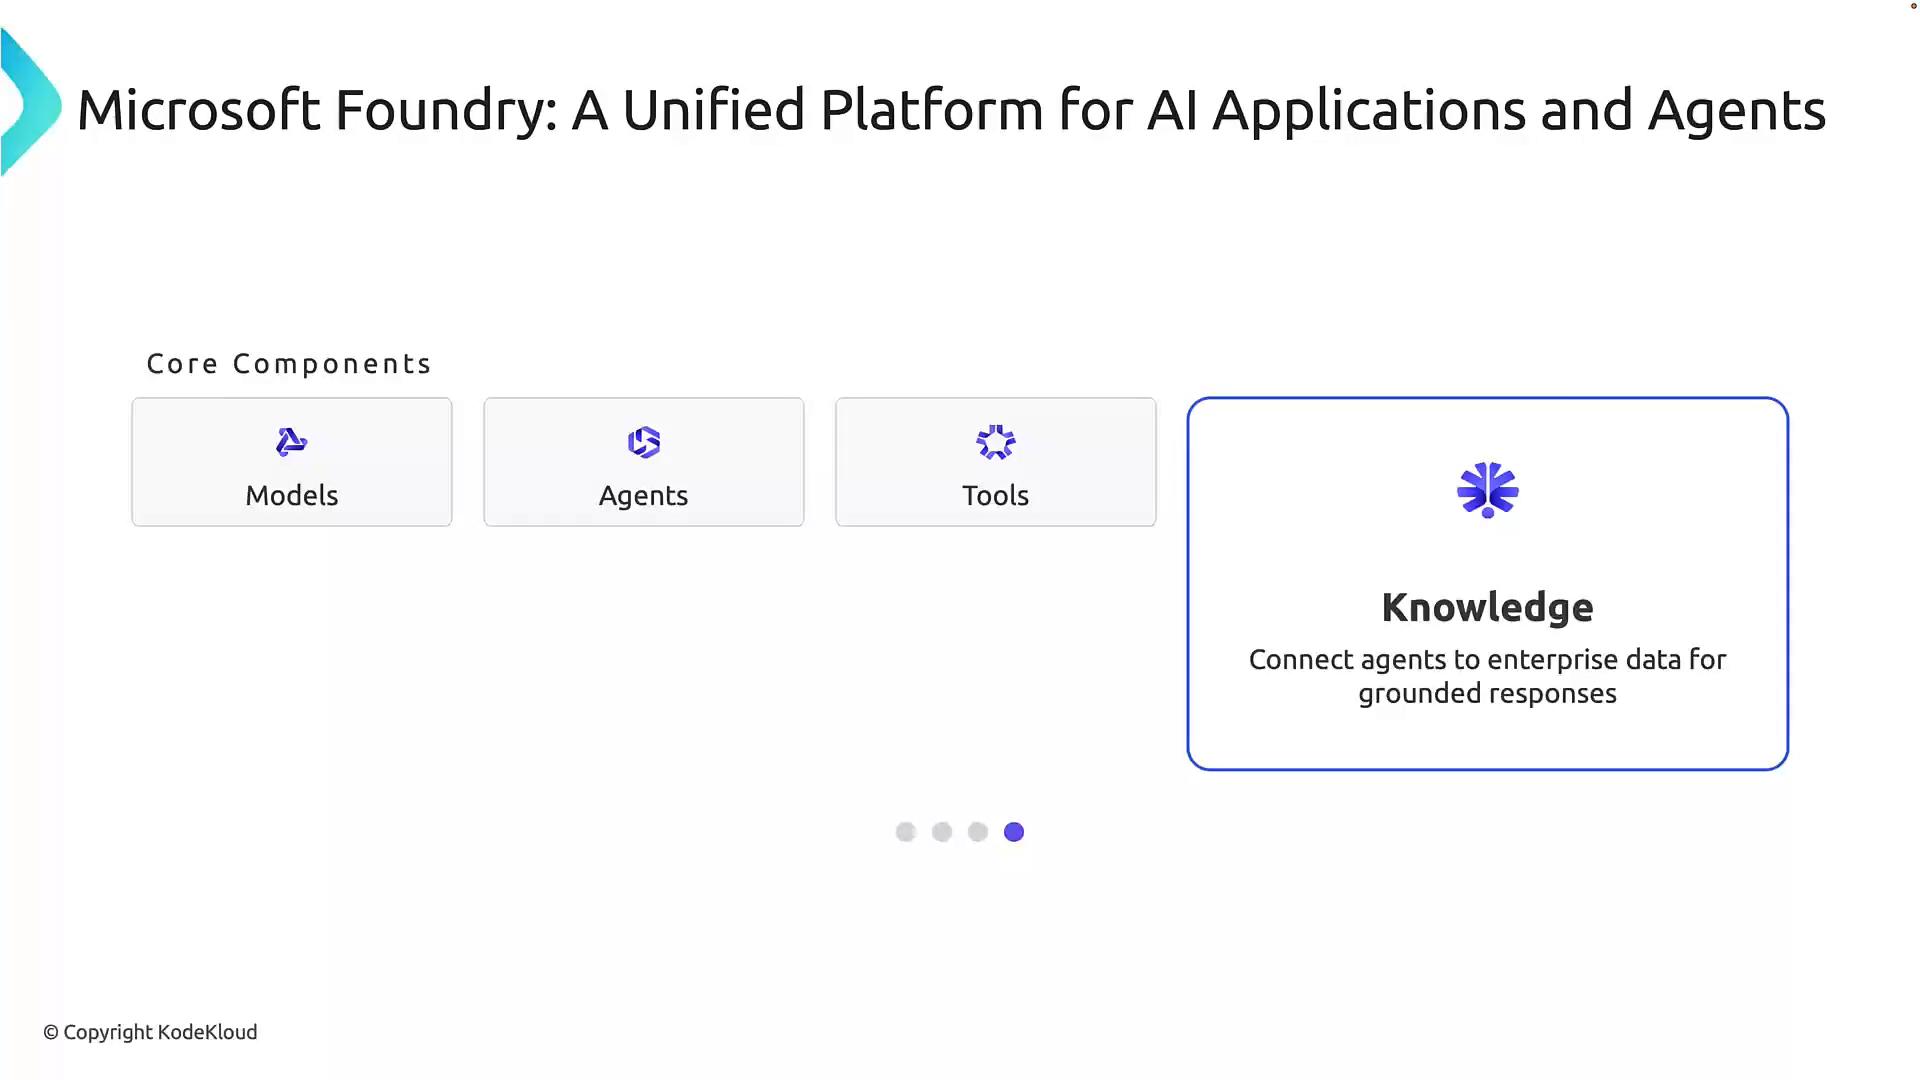Click the Knowledge asterisk icon

tap(1488, 490)
